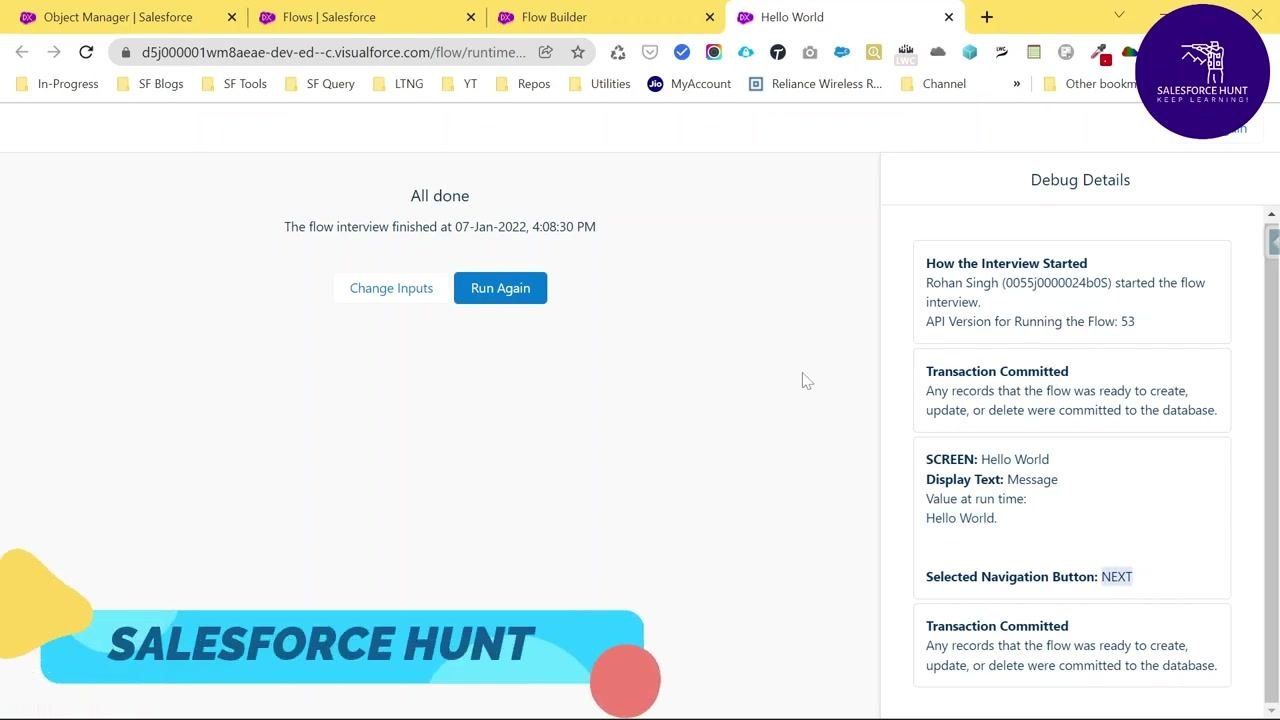This screenshot has width=1280, height=720.
Task: Open the SF Blogs bookmarks folder
Action: click(x=151, y=84)
